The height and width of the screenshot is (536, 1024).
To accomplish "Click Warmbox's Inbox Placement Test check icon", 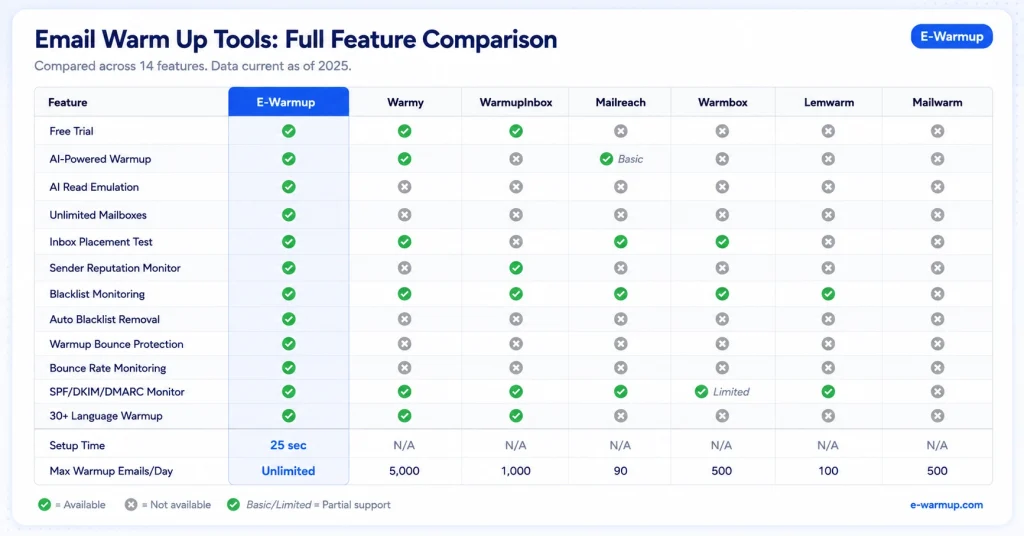I will (722, 242).
